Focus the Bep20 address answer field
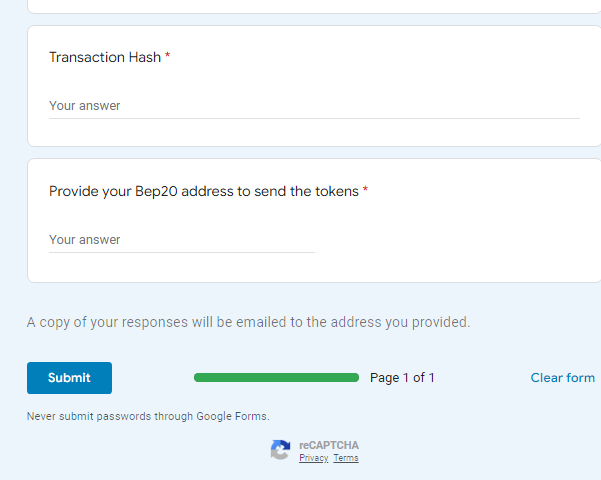Image resolution: width=601 pixels, height=480 pixels. click(x=182, y=240)
